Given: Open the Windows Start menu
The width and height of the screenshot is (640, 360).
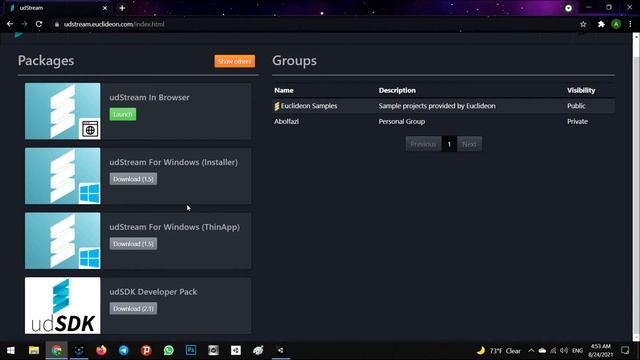Looking at the screenshot, I should pos(11,350).
